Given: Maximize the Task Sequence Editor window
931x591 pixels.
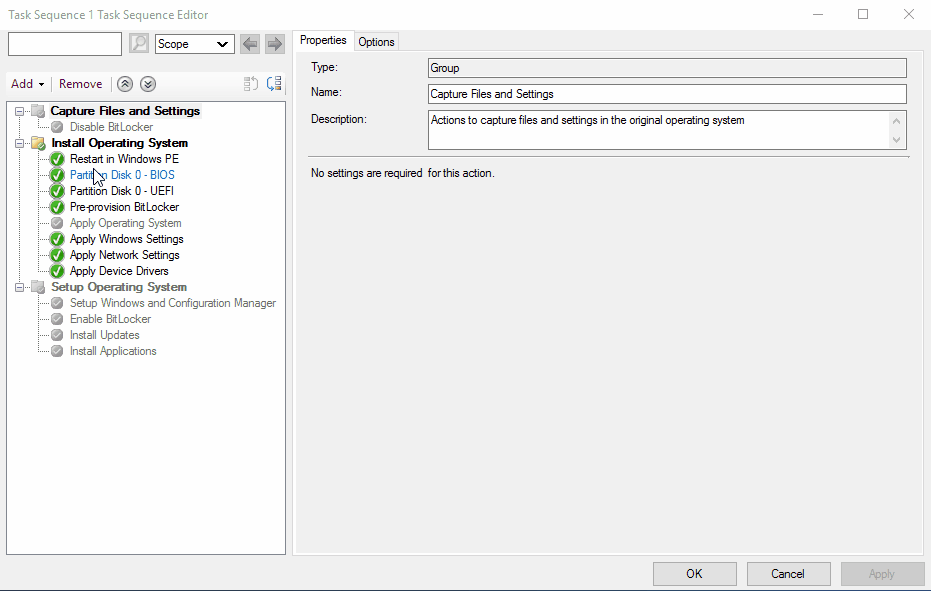Looking at the screenshot, I should pos(863,14).
